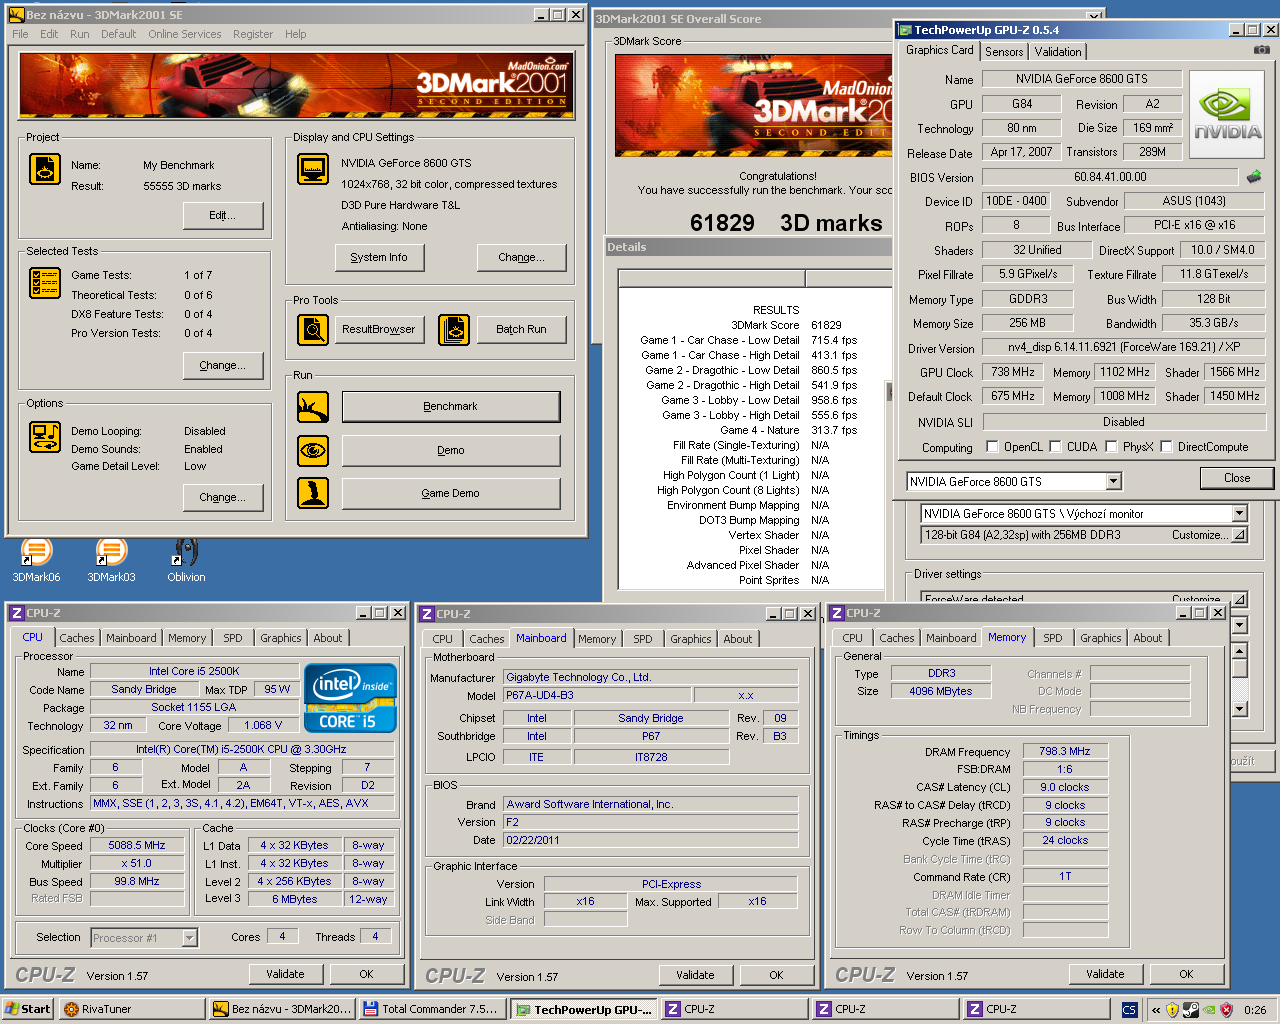Viewport: 1280px width, 1024px height.
Task: Toggle the DirectCompute checkbox in GPU-Z
Action: point(1166,447)
